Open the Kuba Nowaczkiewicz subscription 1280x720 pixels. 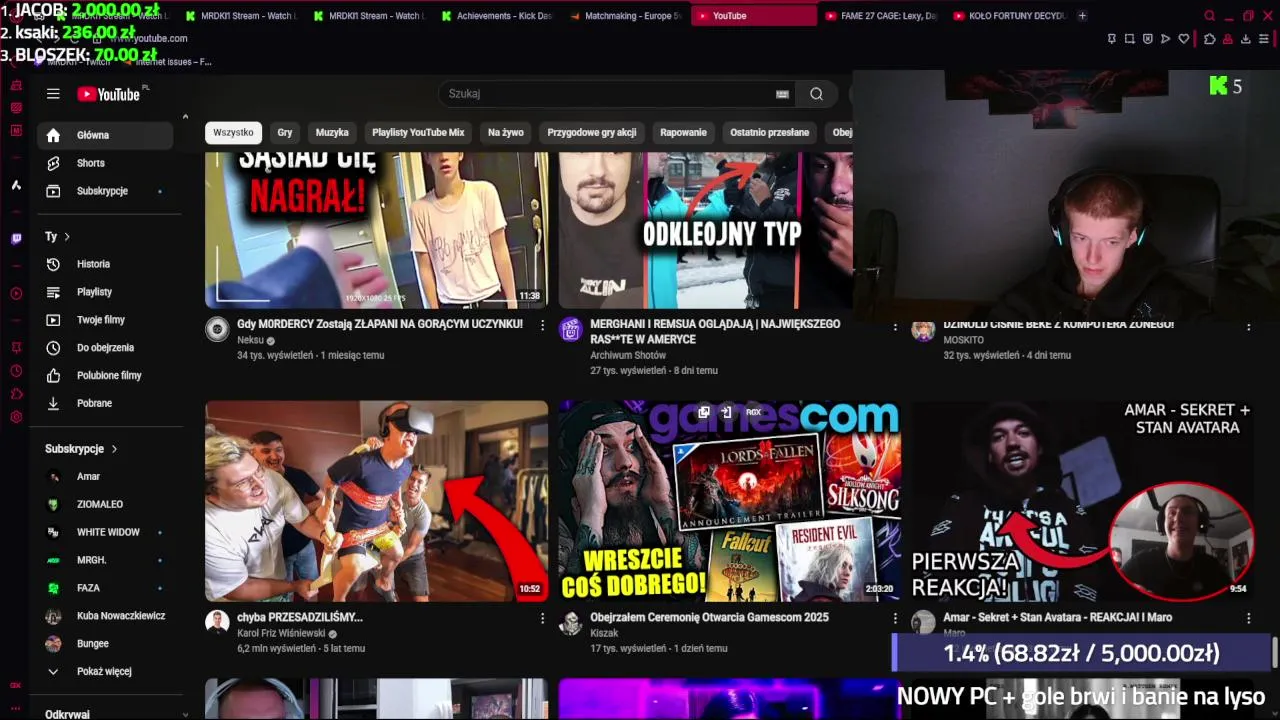point(105,616)
